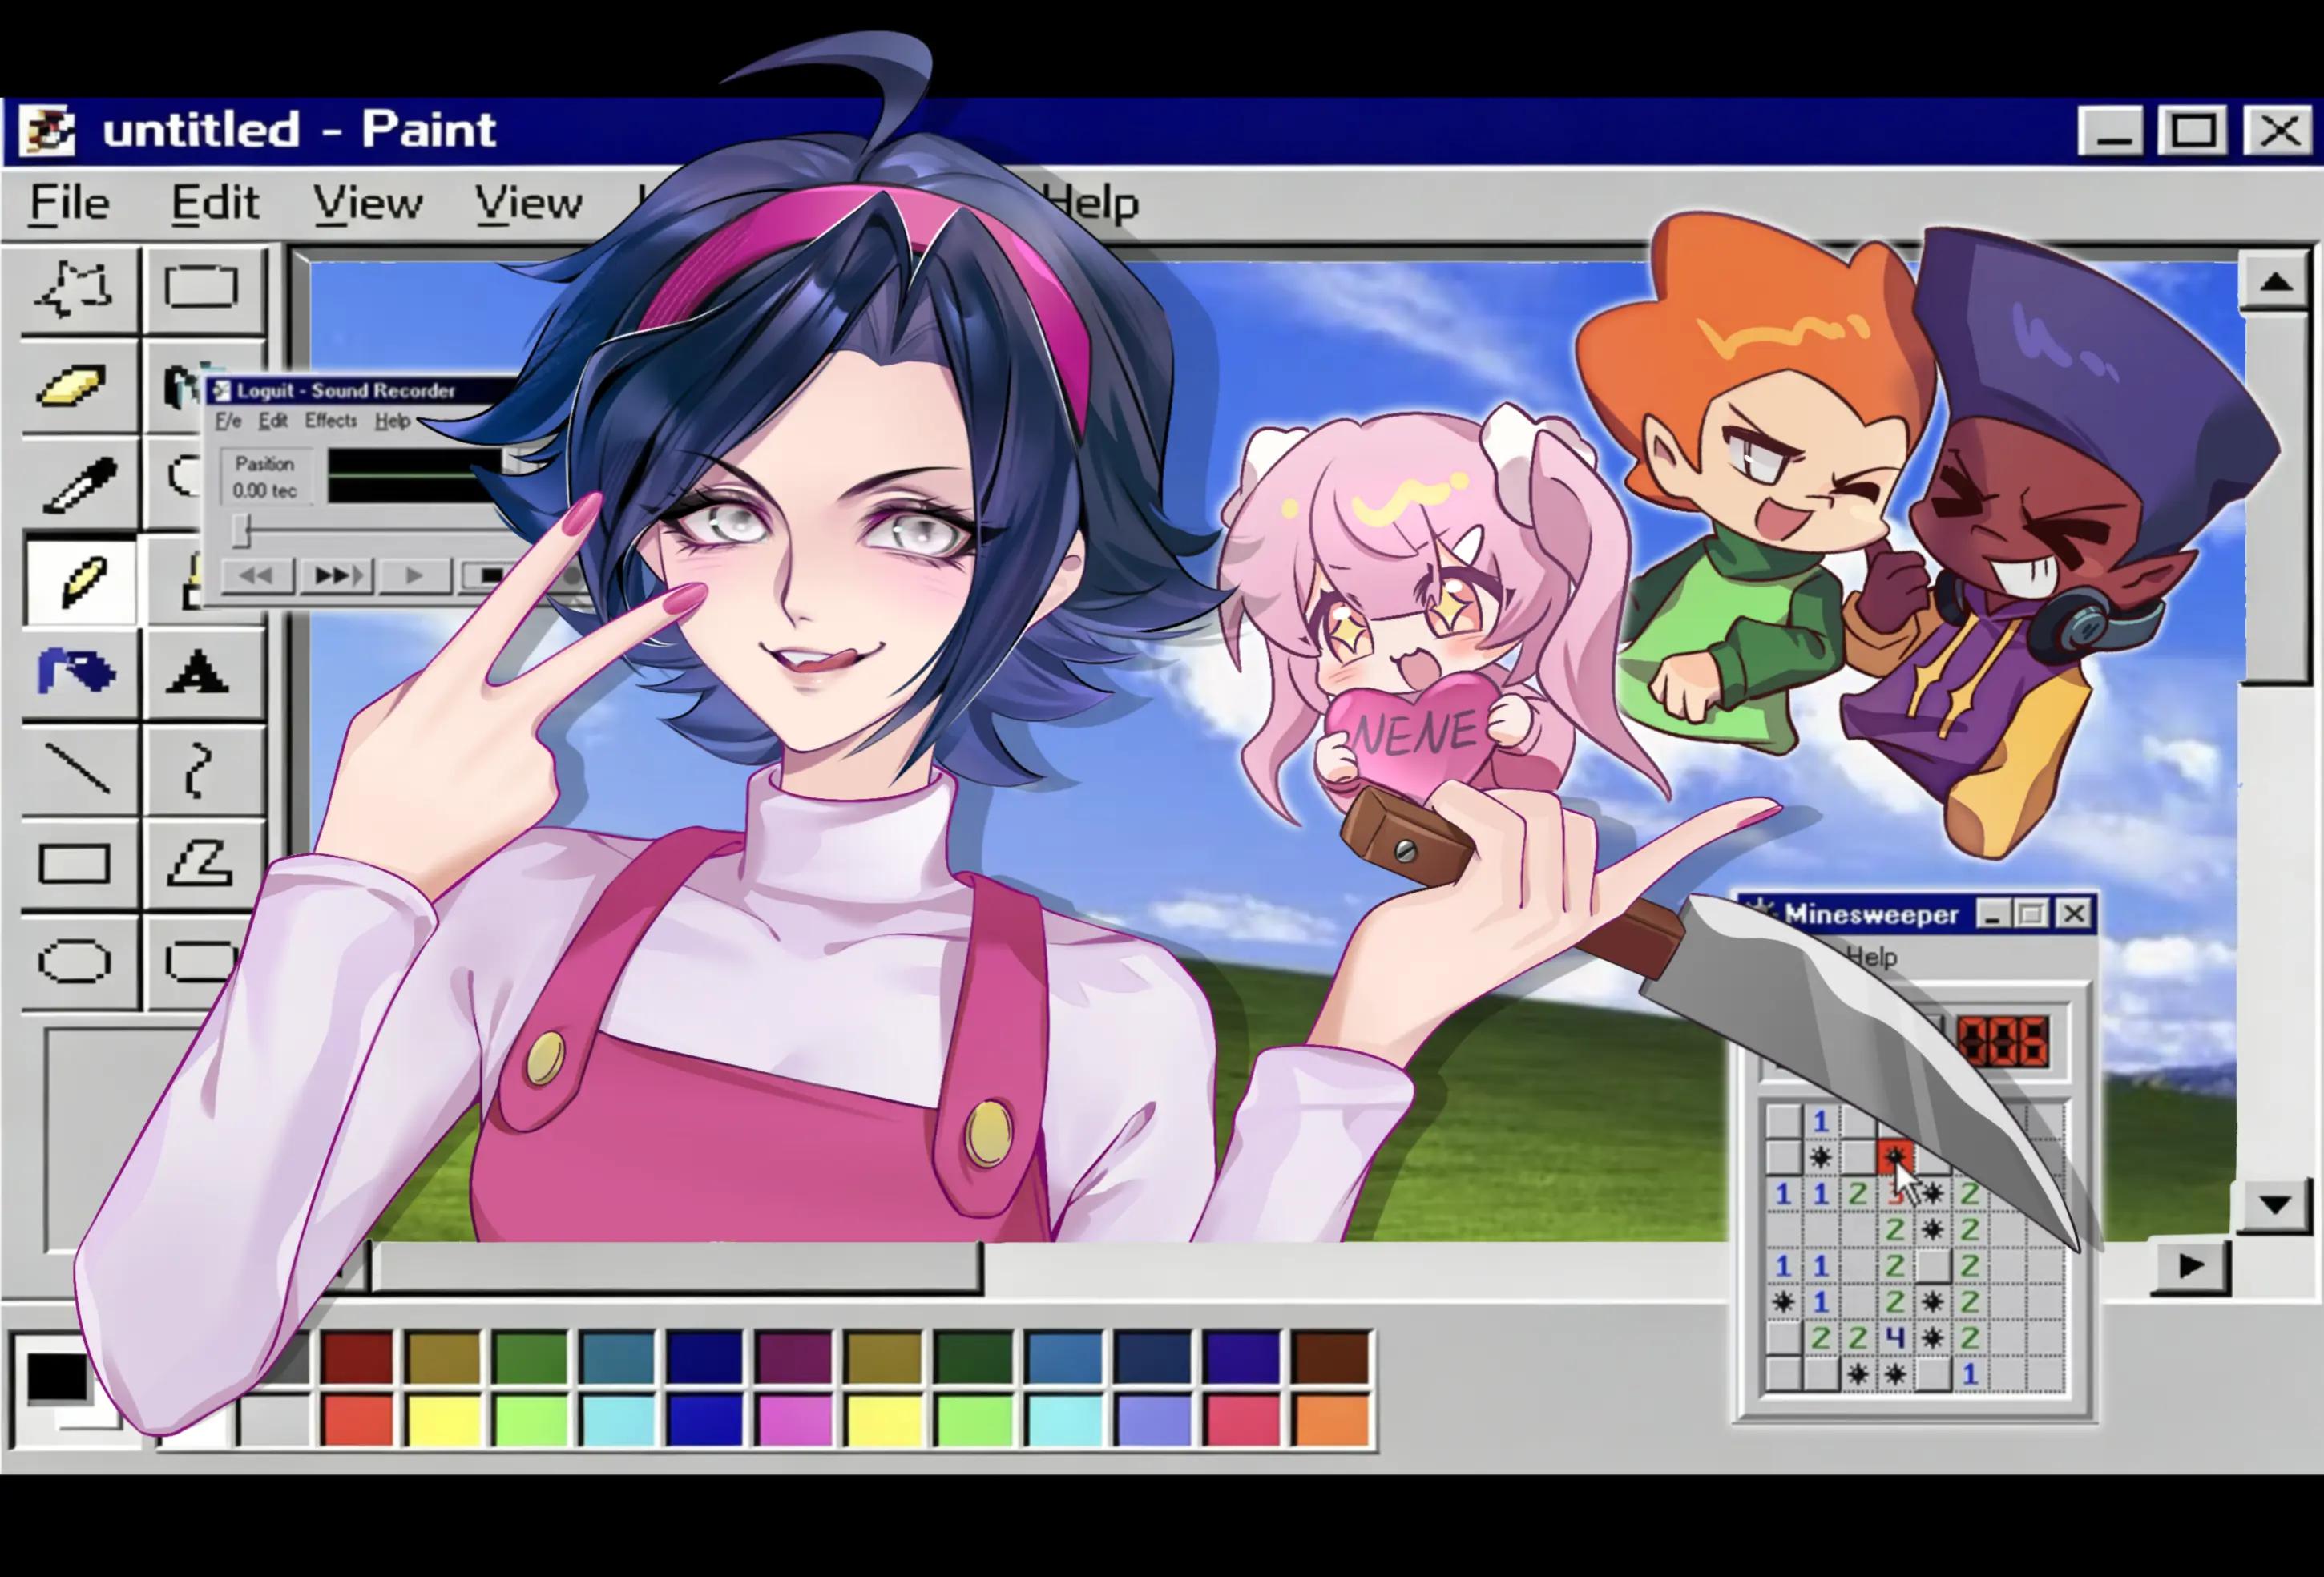Pick the bright red color swatch
The image size is (2324, 1577).
[357, 1420]
